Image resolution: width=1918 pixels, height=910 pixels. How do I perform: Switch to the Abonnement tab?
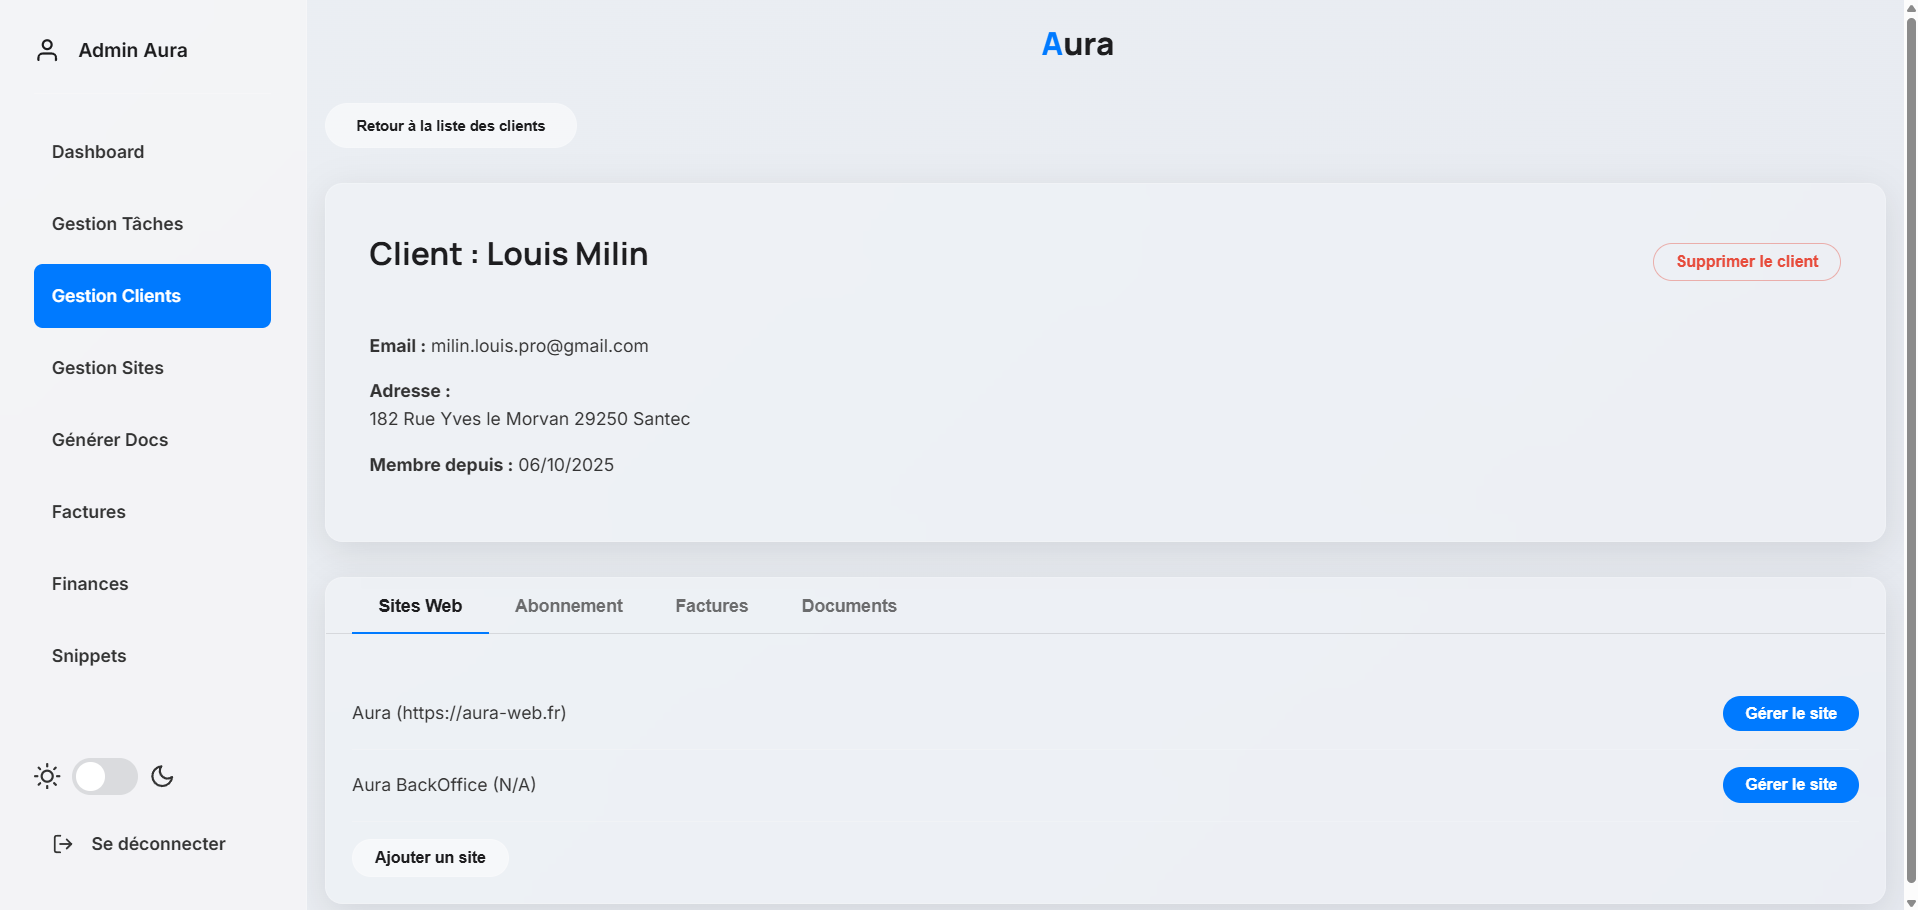click(x=568, y=605)
